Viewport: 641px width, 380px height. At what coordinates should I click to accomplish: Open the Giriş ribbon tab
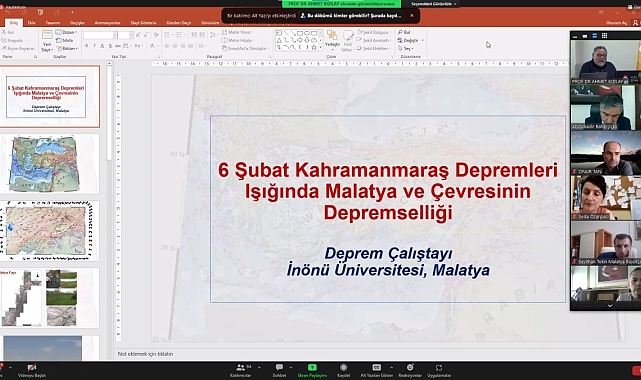point(14,22)
